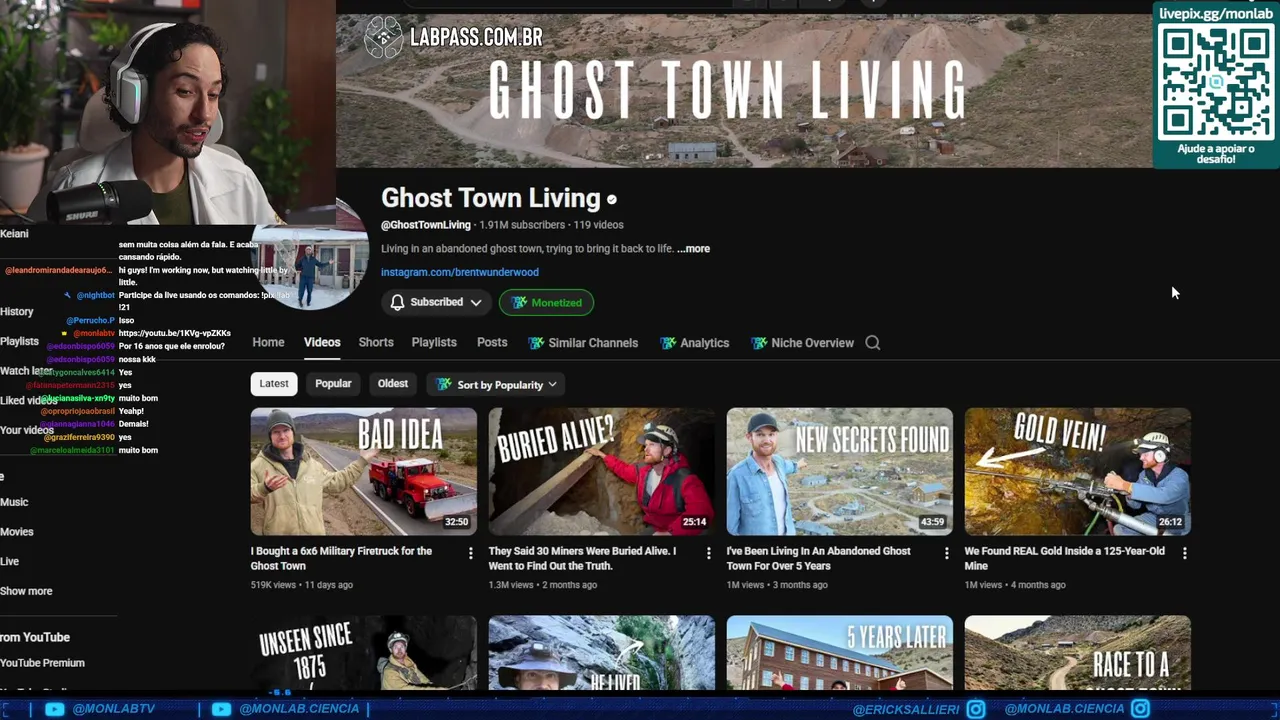Click the 1M views 4 months ago text
Image resolution: width=1280 pixels, height=720 pixels.
[1015, 585]
